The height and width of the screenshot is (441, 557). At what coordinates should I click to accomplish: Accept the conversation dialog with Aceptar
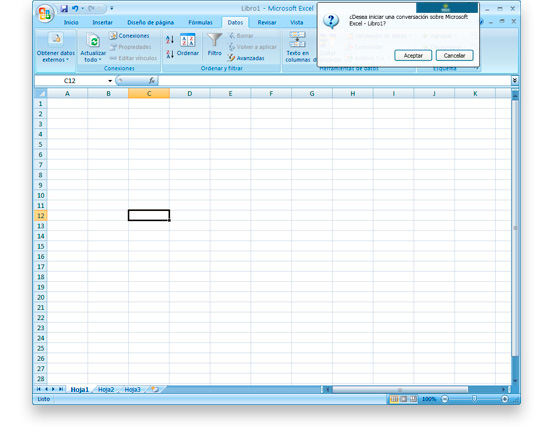(x=413, y=55)
